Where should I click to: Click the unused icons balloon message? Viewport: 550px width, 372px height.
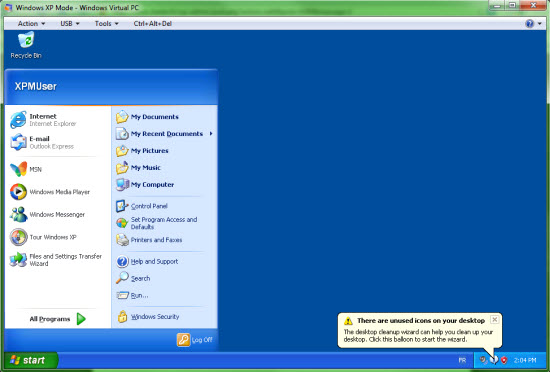[x=418, y=336]
